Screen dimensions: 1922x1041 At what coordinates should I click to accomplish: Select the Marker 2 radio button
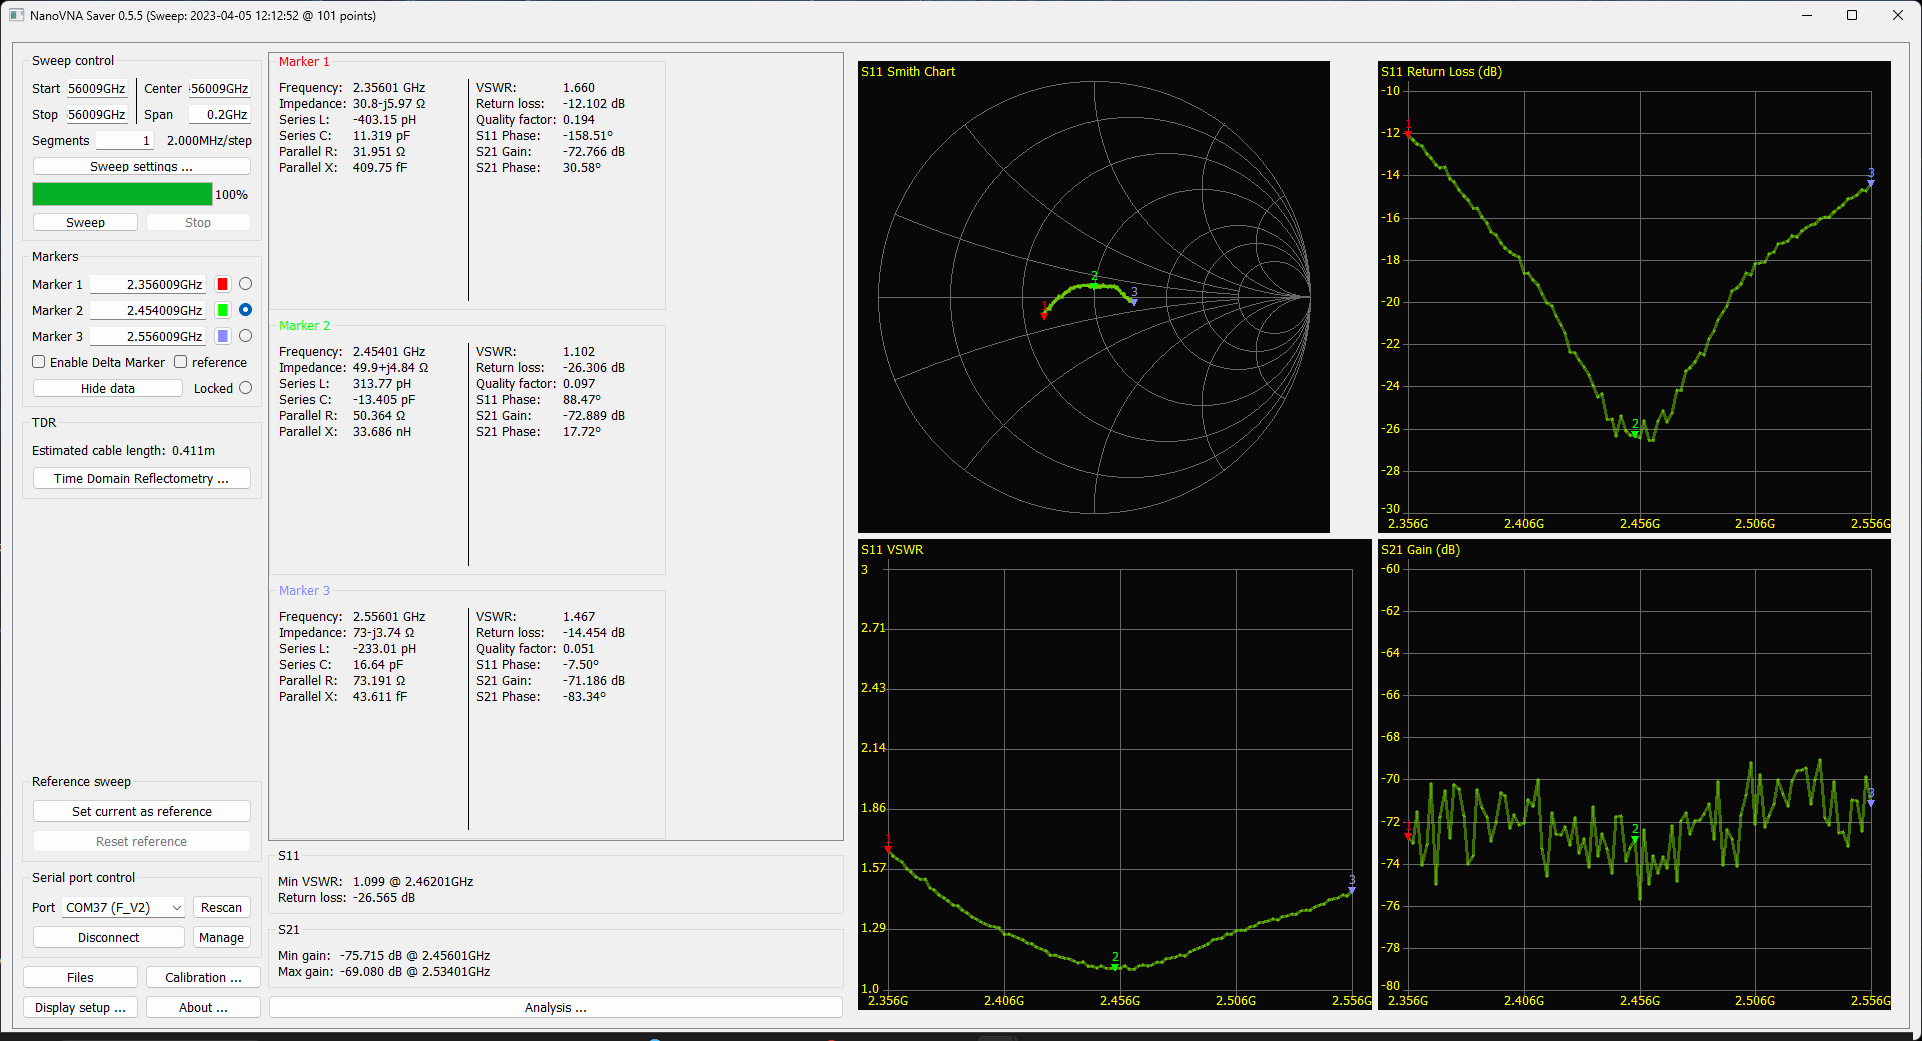245,310
